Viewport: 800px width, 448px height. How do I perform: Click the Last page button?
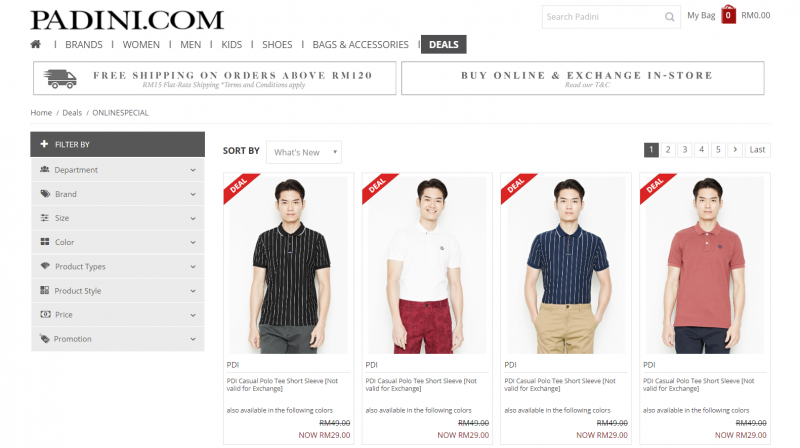pos(757,150)
